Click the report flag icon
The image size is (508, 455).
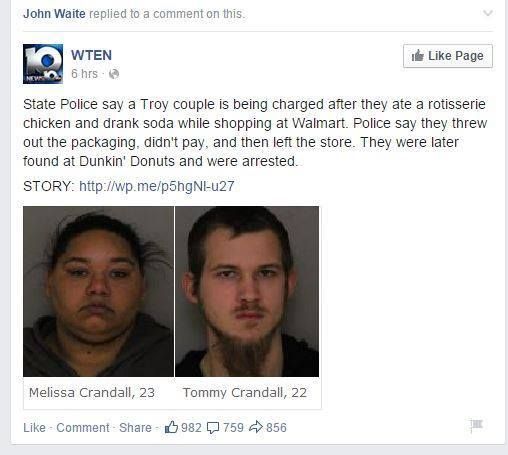click(x=476, y=425)
